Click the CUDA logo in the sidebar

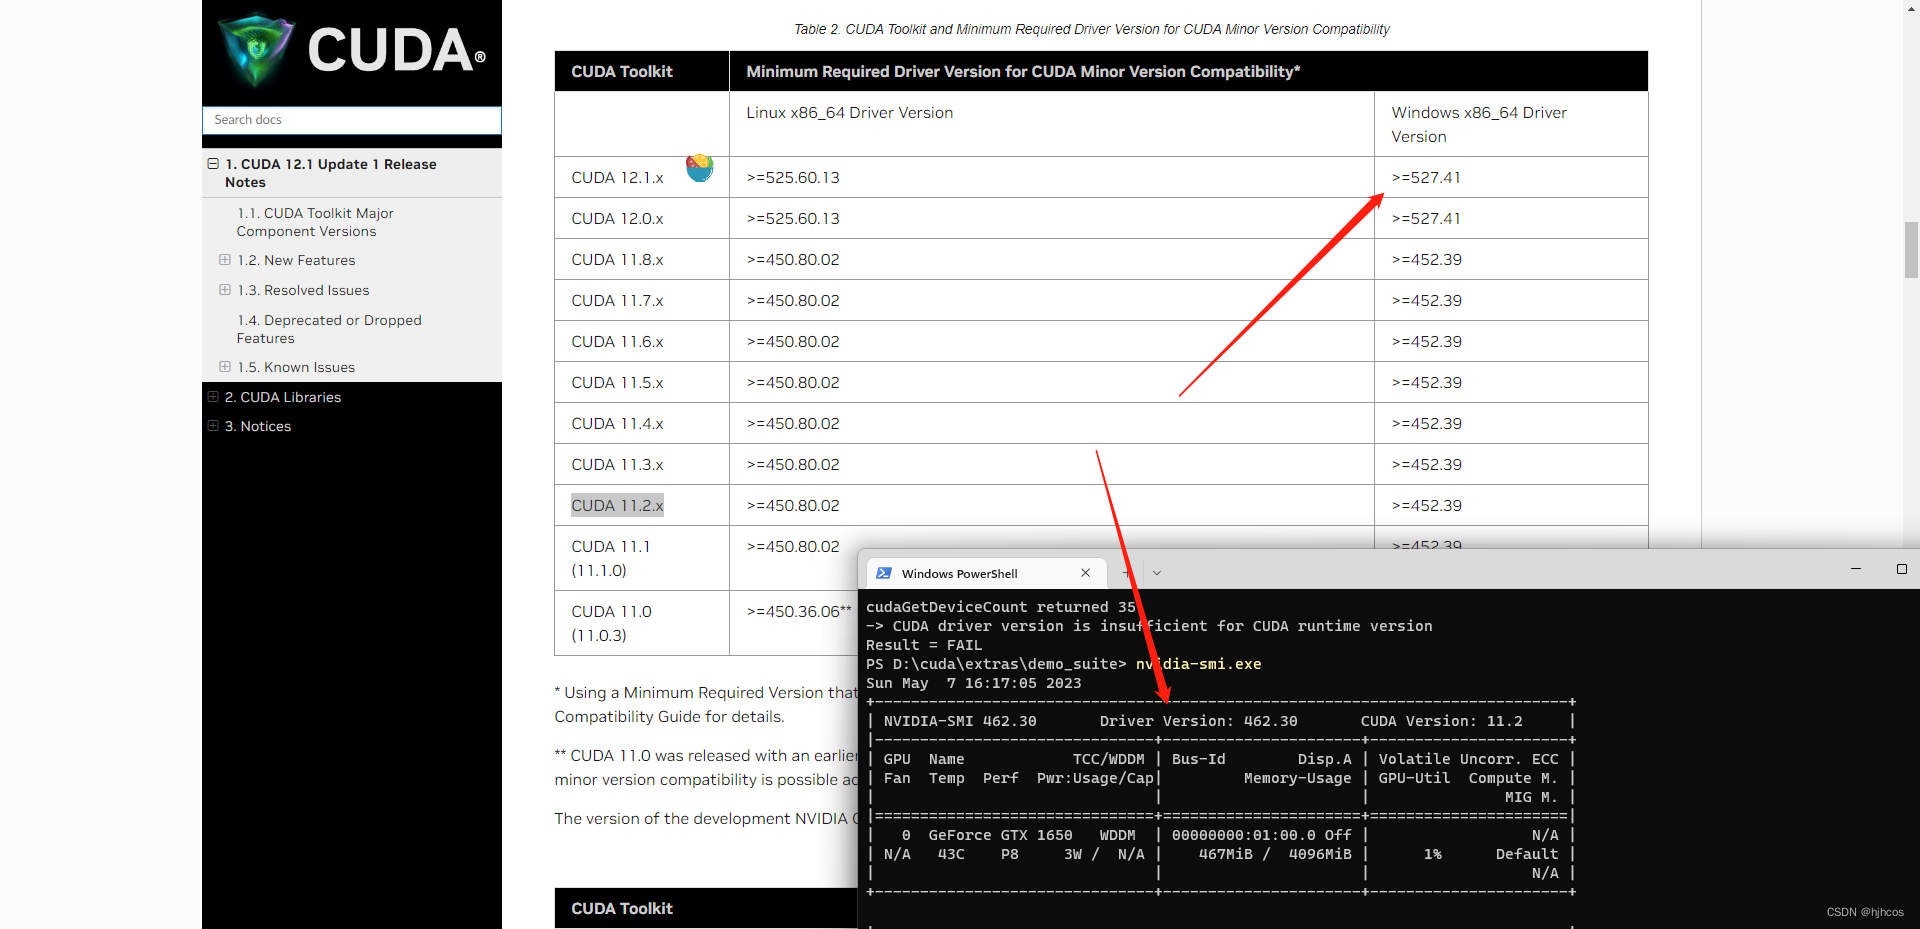(x=351, y=50)
